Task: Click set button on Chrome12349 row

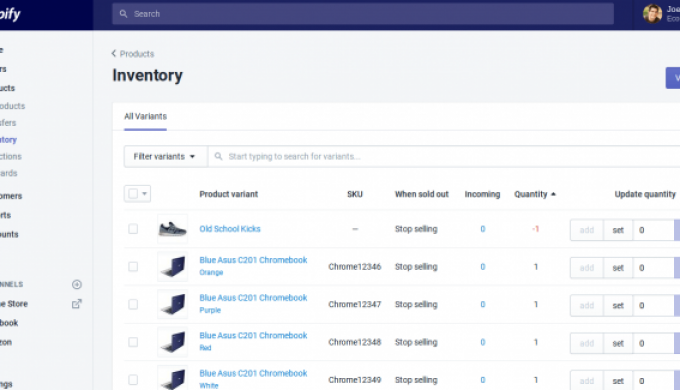Action: (x=618, y=381)
